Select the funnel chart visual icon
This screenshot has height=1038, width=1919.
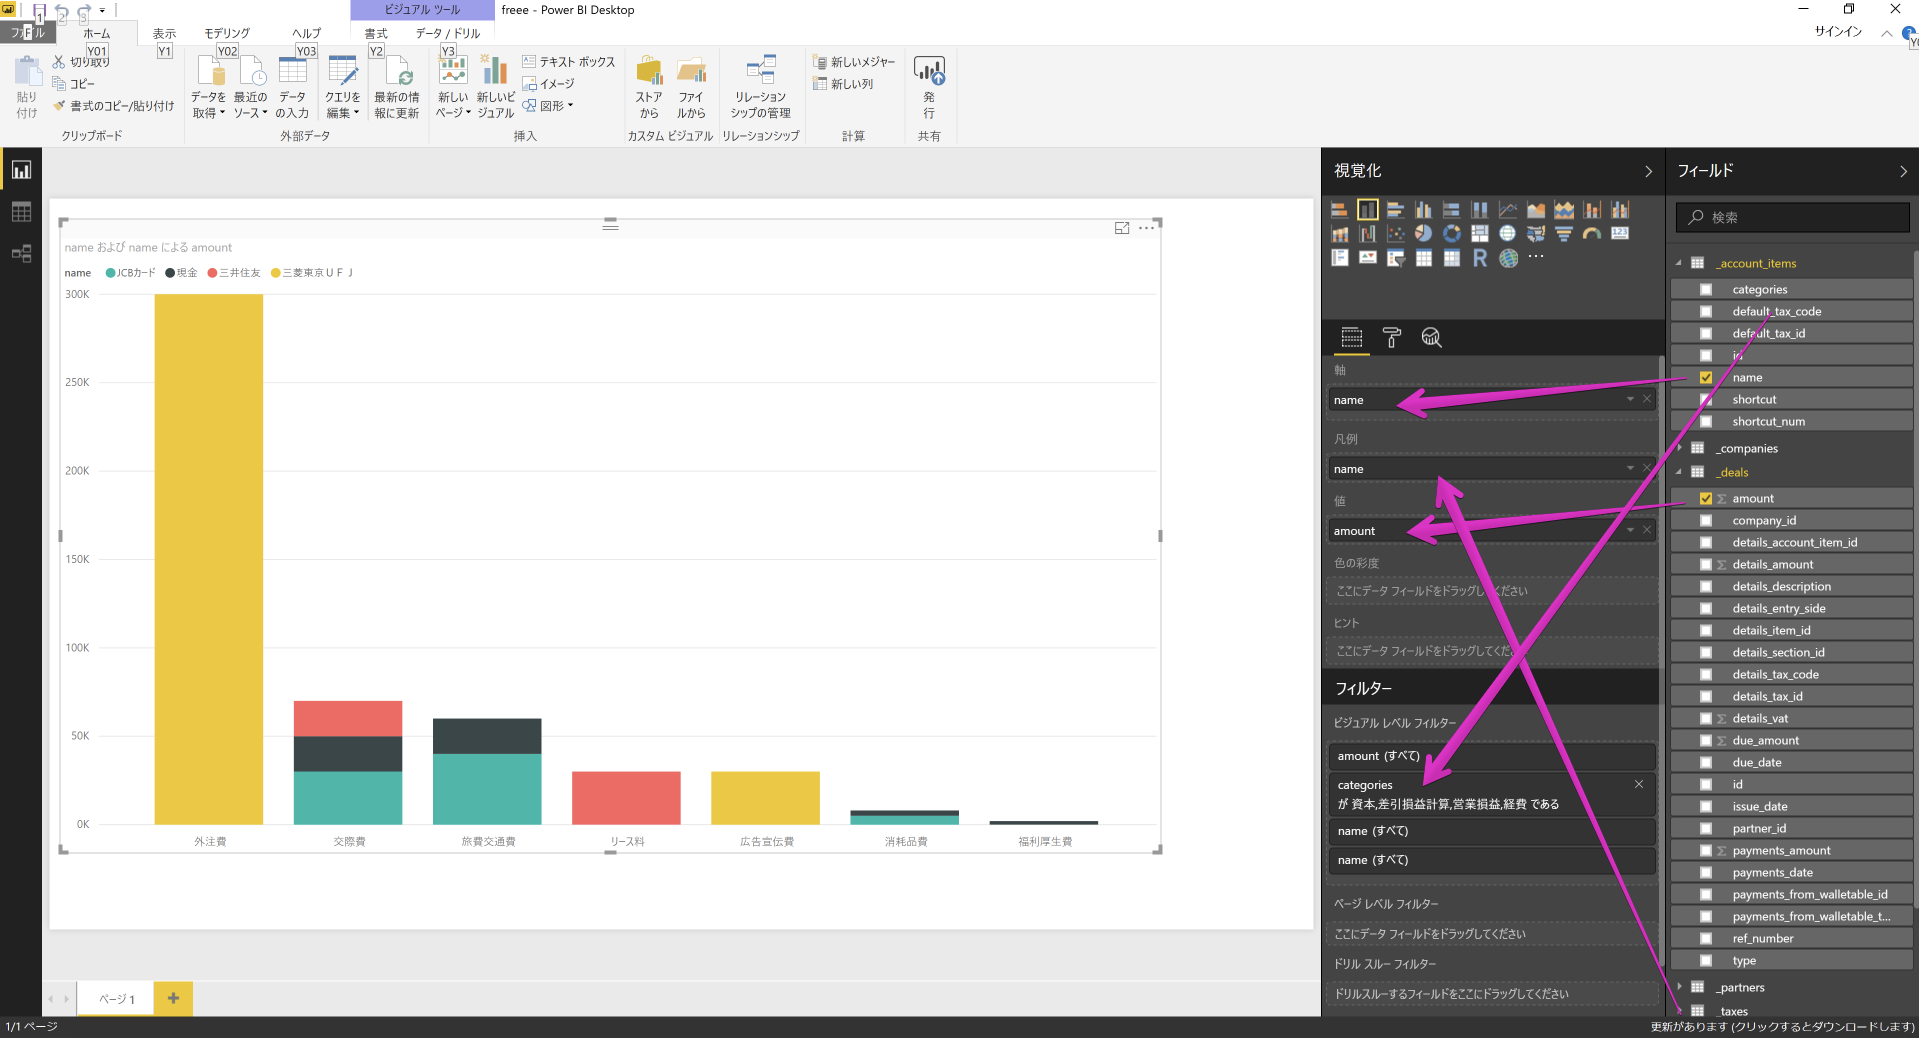(x=1564, y=234)
